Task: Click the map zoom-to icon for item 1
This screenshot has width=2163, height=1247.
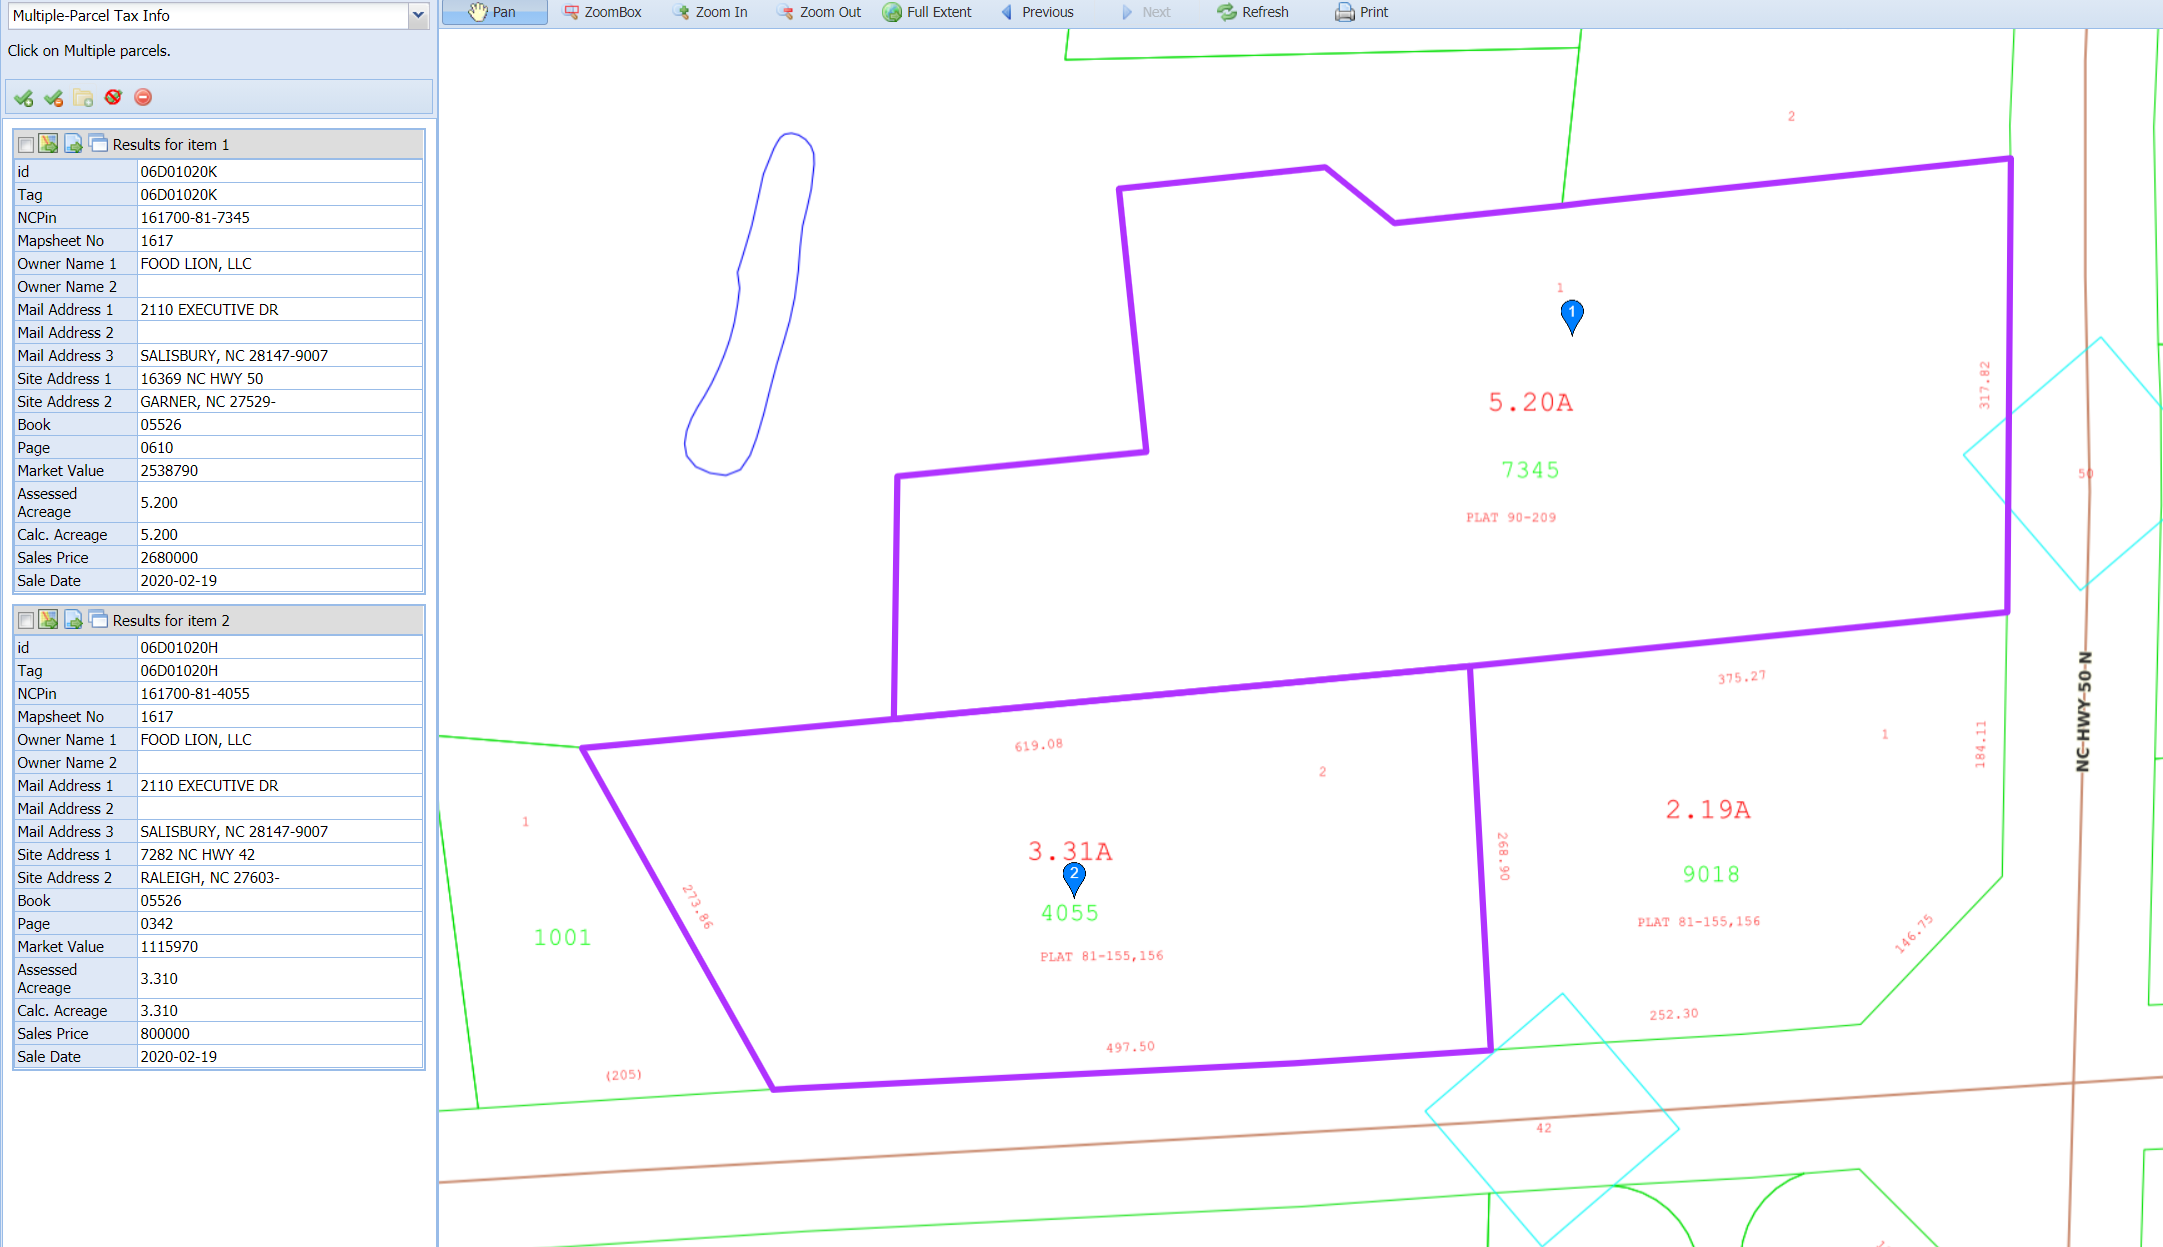Action: click(48, 144)
